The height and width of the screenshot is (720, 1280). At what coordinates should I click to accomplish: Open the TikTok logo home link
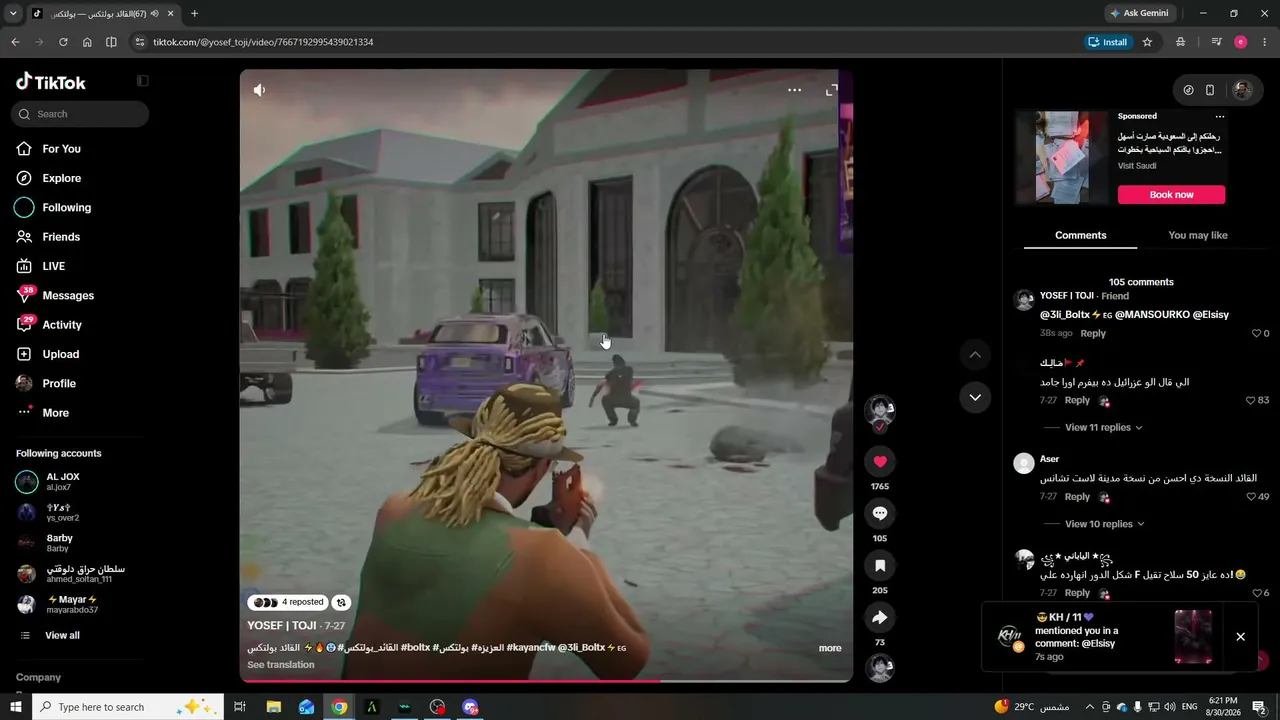pos(51,82)
